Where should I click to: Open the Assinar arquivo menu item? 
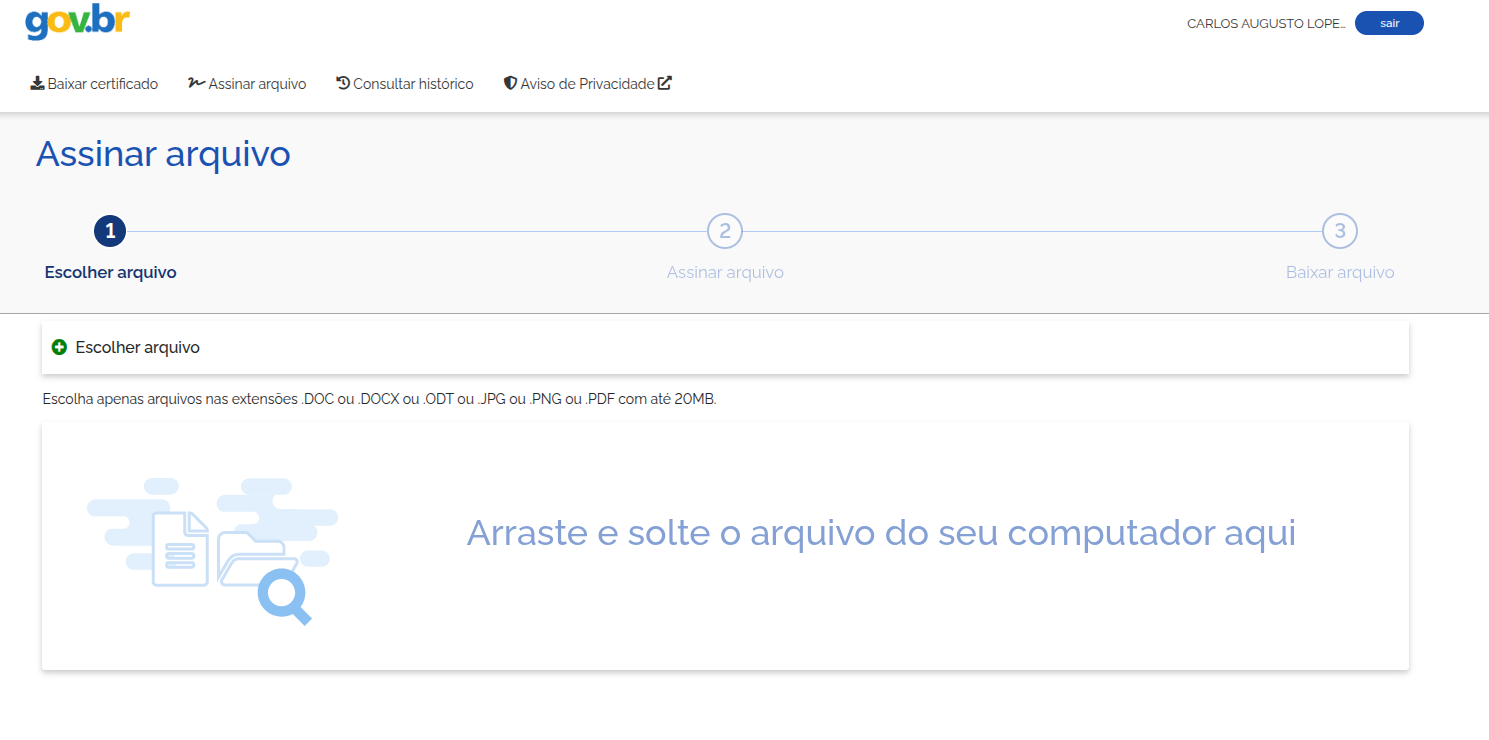tap(247, 84)
